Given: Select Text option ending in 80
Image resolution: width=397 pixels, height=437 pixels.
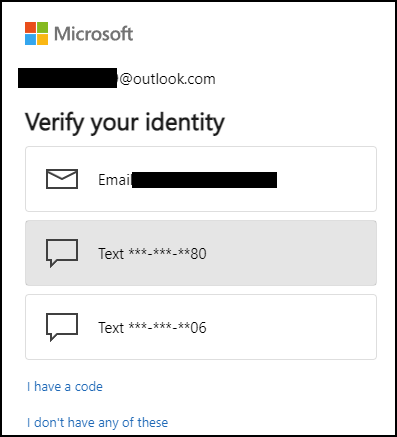Looking at the screenshot, I should tap(201, 253).
